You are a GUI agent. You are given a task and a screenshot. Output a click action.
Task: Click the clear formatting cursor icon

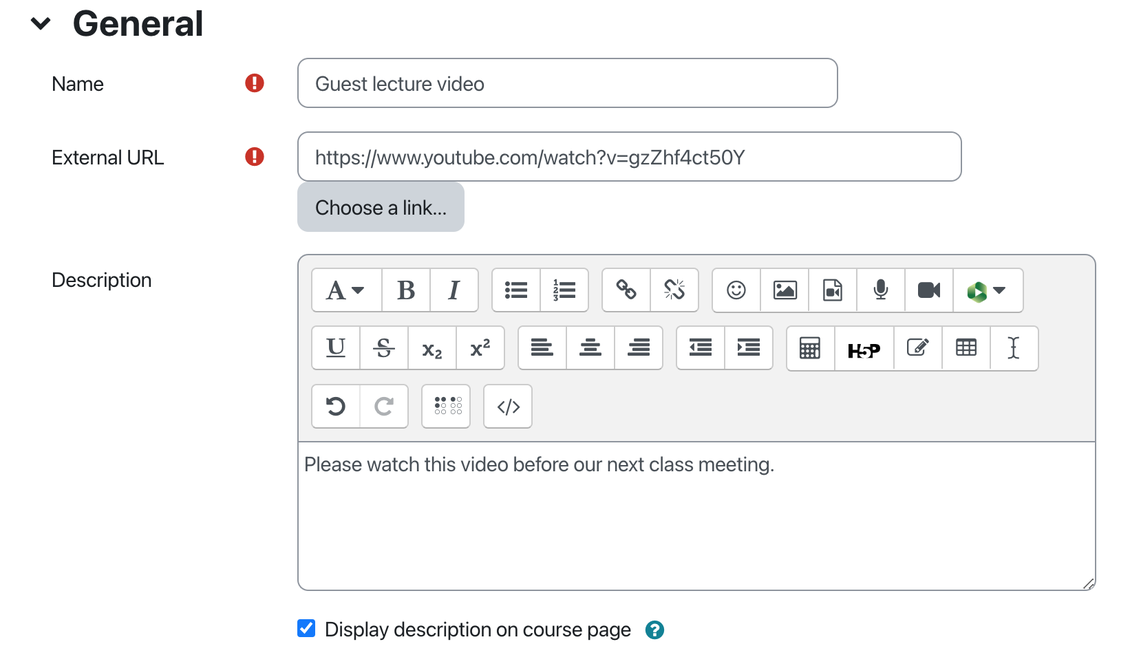[x=1014, y=348]
